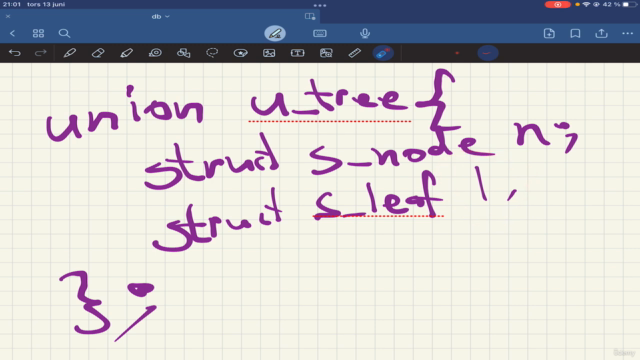The image size is (640, 360).
Task: Go back using the back chevron
Action: (12, 33)
